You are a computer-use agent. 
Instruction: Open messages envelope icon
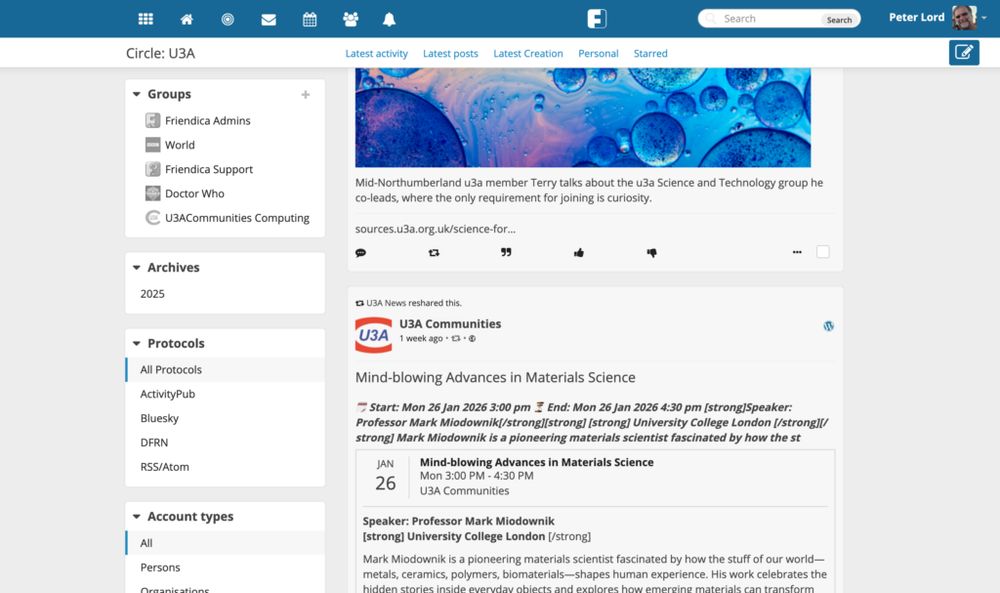point(268,20)
